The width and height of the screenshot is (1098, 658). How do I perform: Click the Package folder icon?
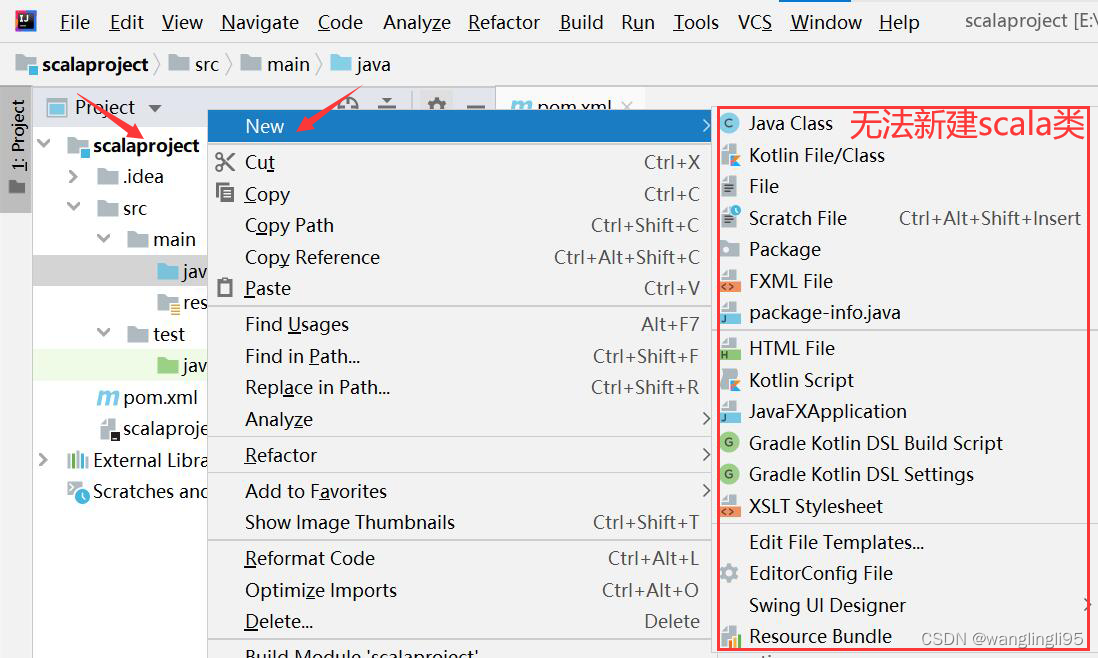pyautogui.click(x=730, y=249)
